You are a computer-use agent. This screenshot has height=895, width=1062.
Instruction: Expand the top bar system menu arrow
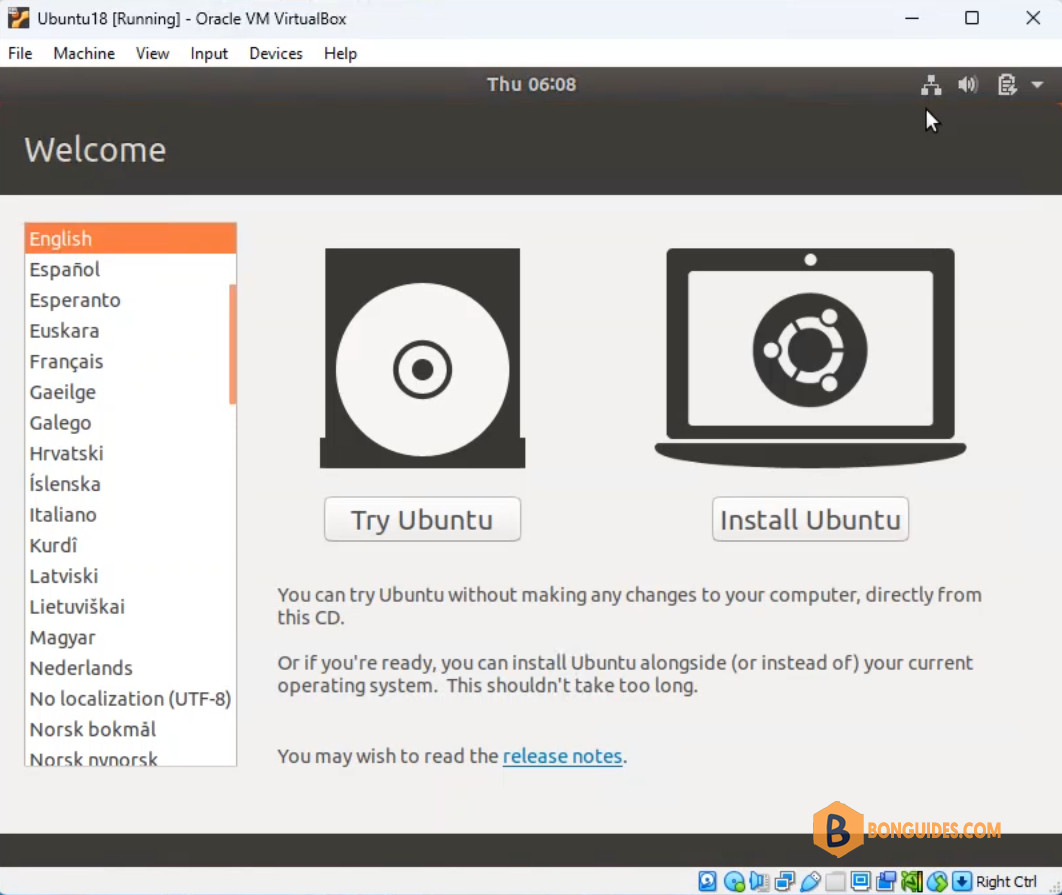tap(1037, 85)
